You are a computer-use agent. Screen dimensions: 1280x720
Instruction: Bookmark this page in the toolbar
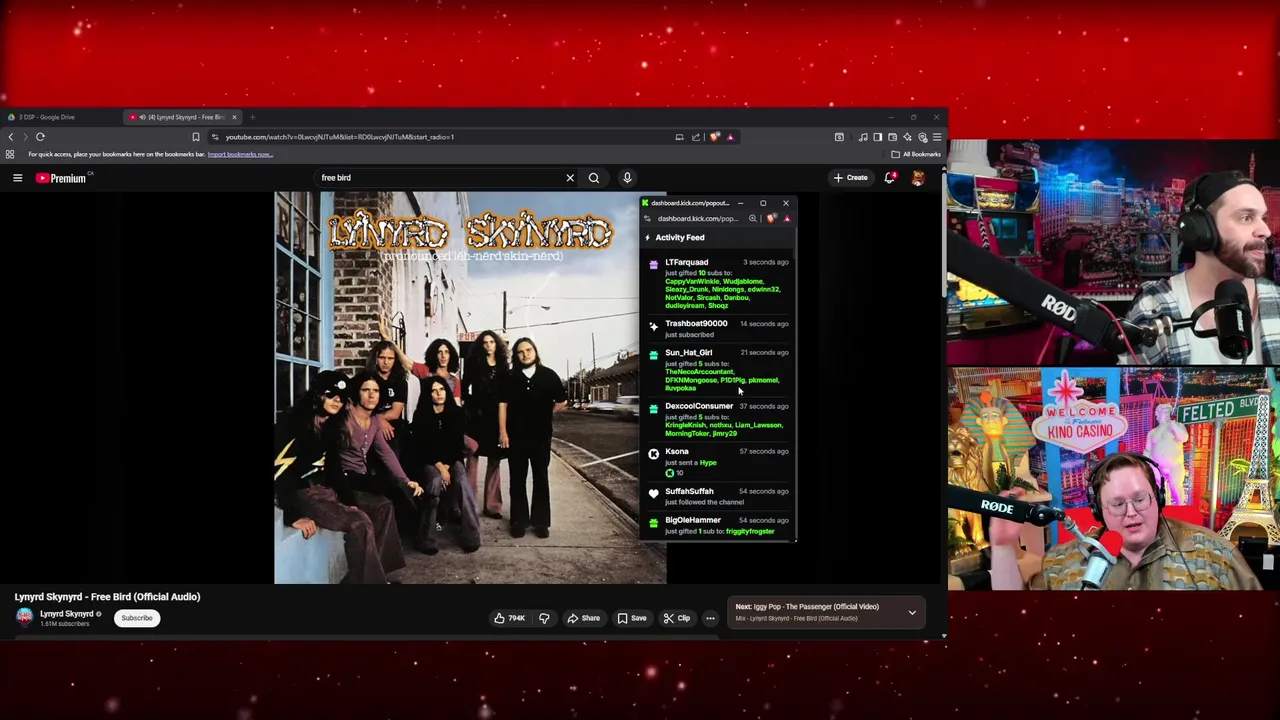(196, 137)
